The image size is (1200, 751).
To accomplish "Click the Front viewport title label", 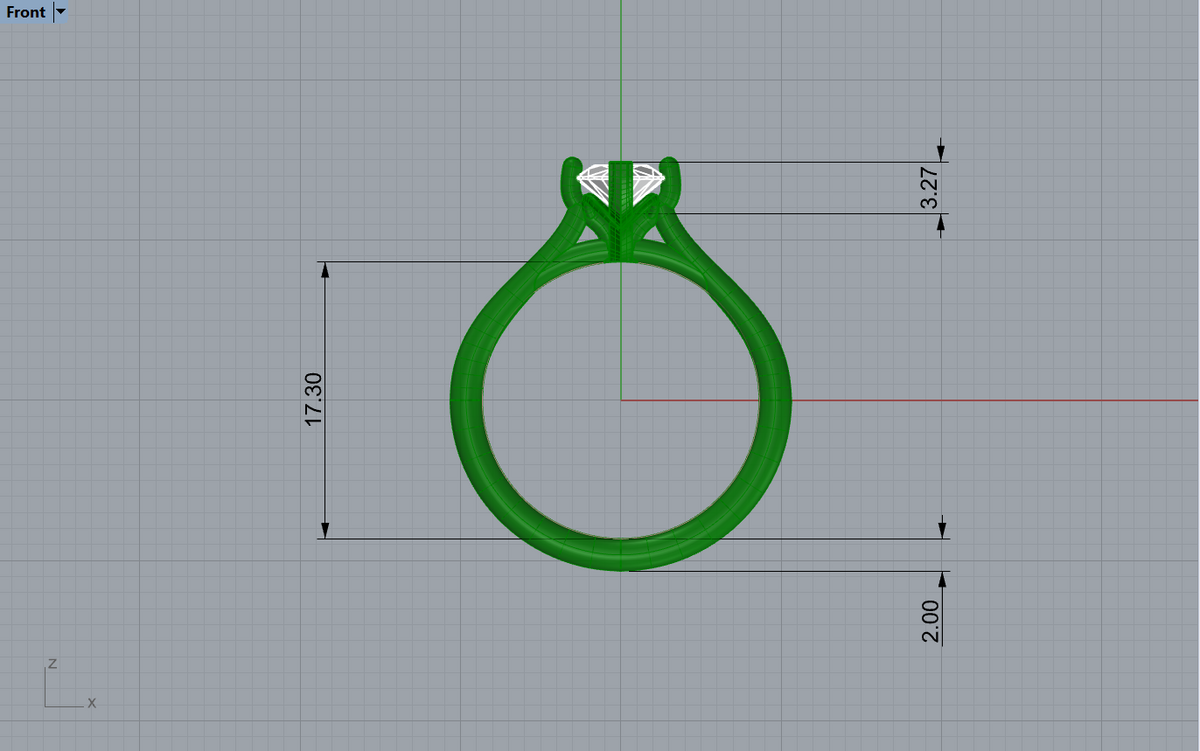I will 26,12.
